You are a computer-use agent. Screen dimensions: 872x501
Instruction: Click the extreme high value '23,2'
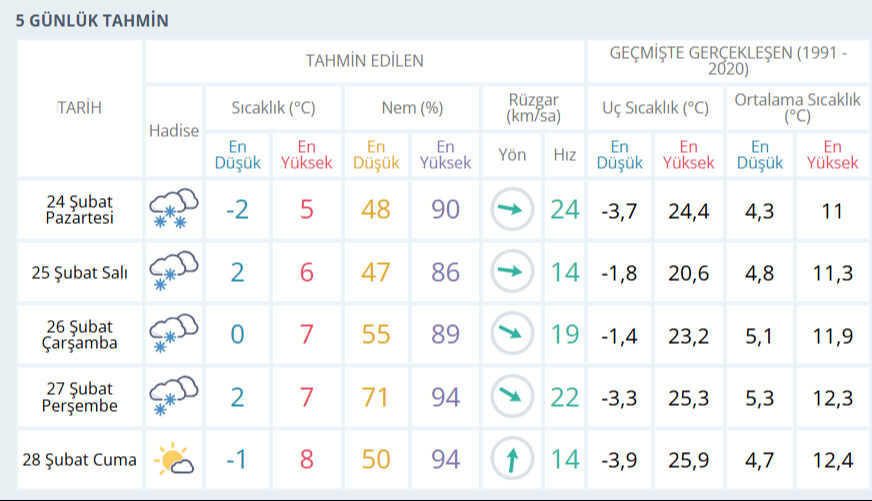(x=688, y=336)
